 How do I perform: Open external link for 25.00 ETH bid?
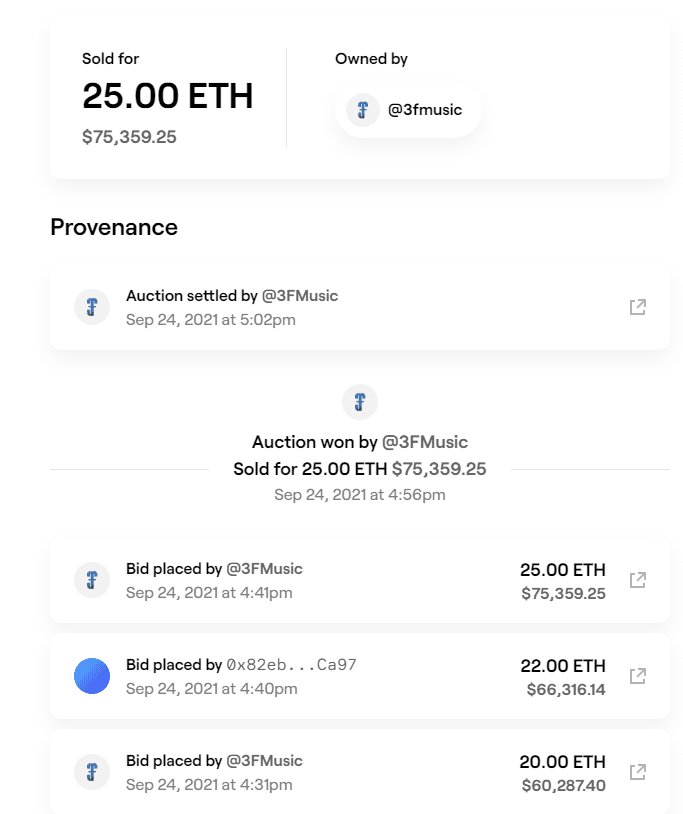(x=637, y=580)
